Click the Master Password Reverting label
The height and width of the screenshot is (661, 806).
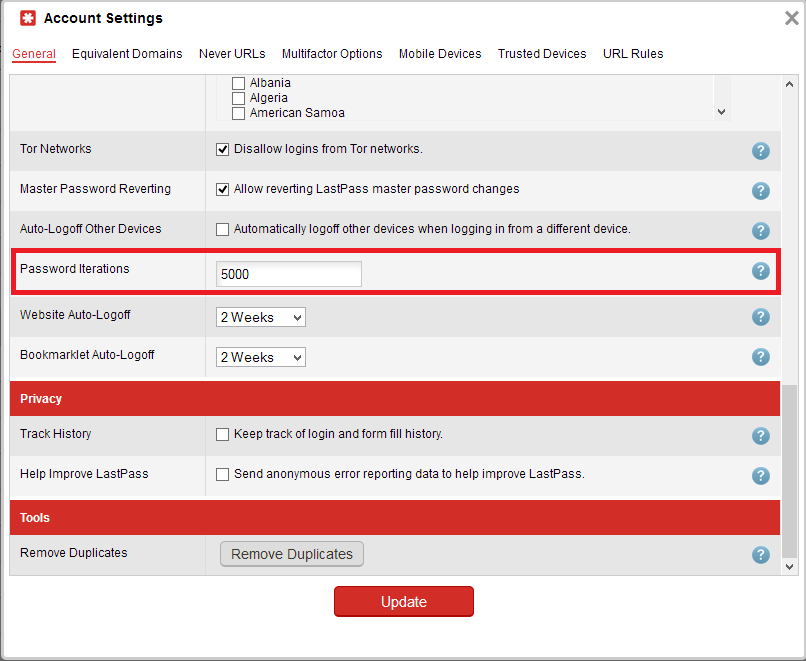coord(95,189)
